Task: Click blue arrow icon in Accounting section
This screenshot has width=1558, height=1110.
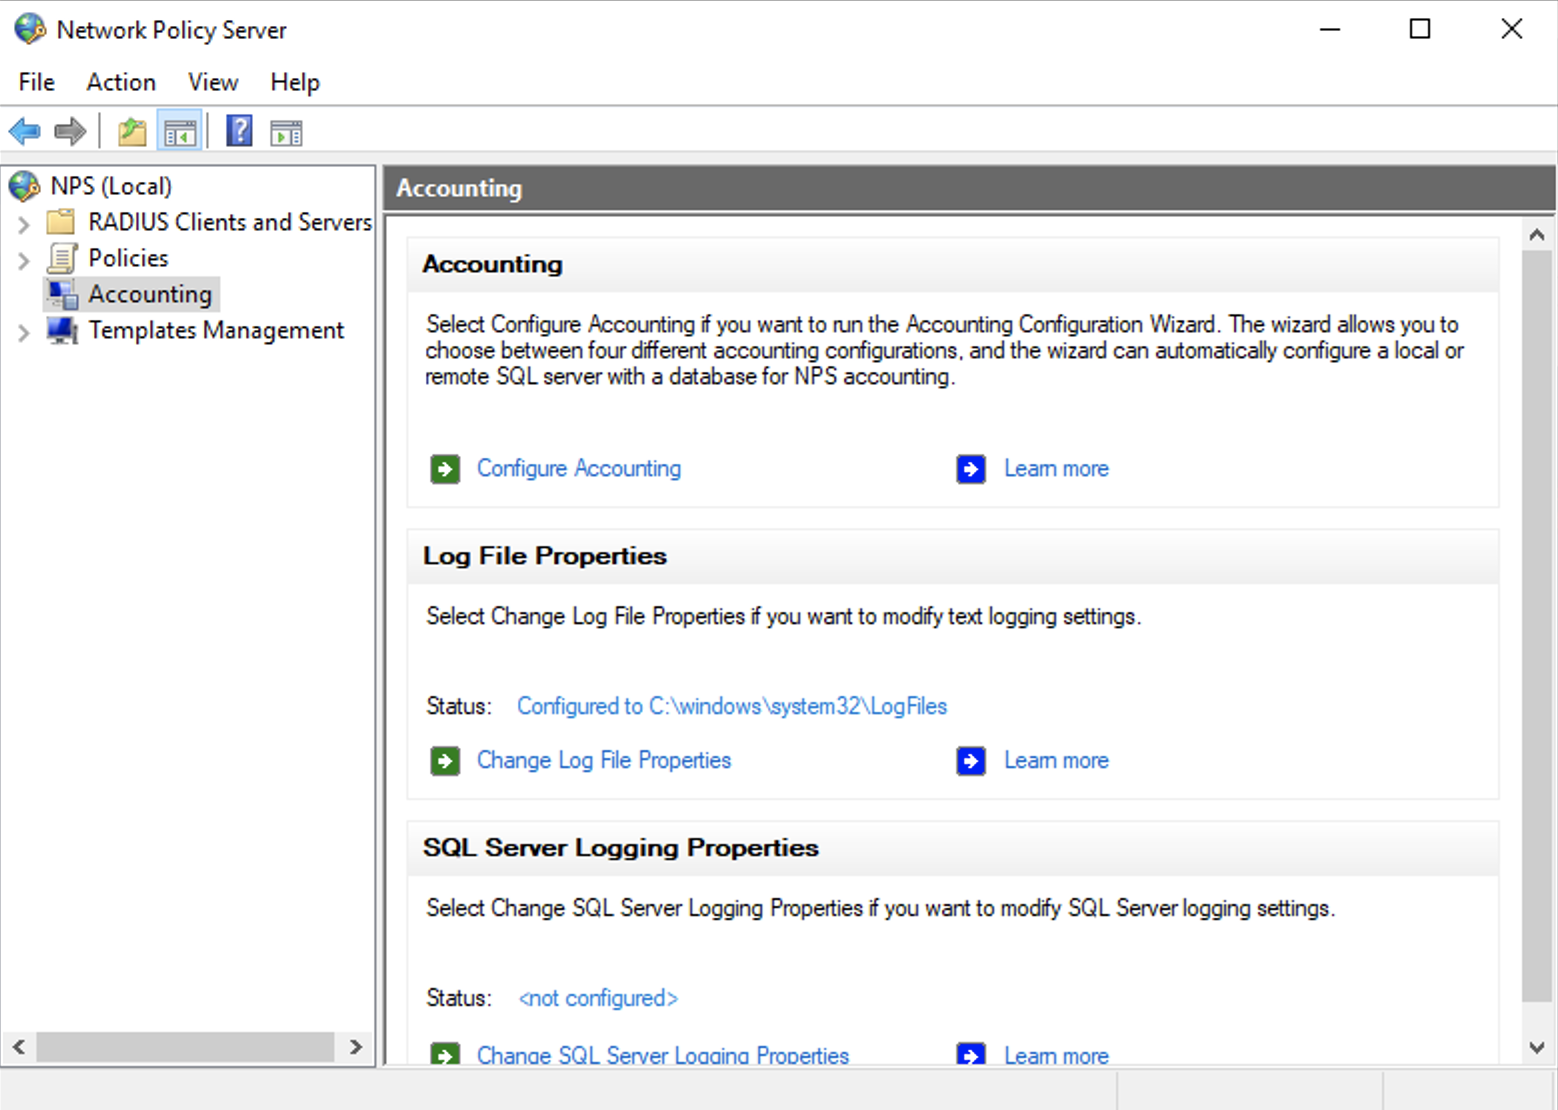Action: 971,469
